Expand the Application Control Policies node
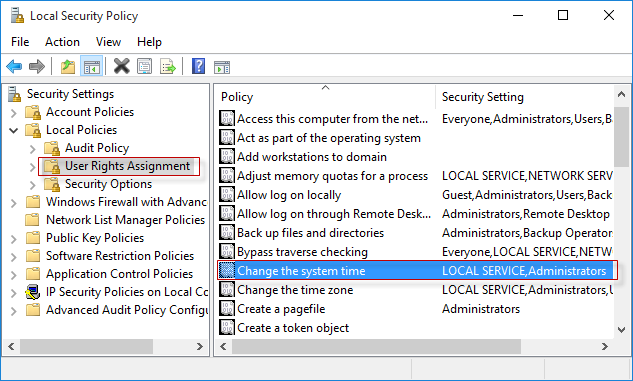 (x=13, y=274)
